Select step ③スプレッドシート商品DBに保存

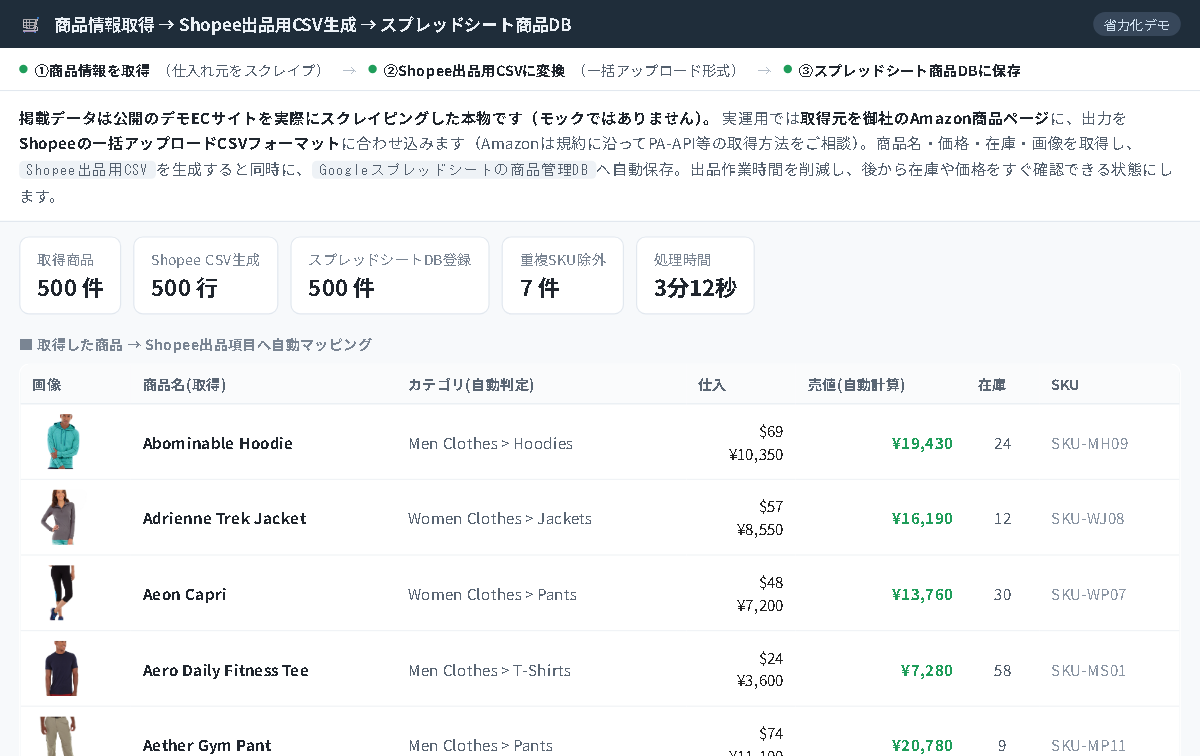[x=909, y=70]
